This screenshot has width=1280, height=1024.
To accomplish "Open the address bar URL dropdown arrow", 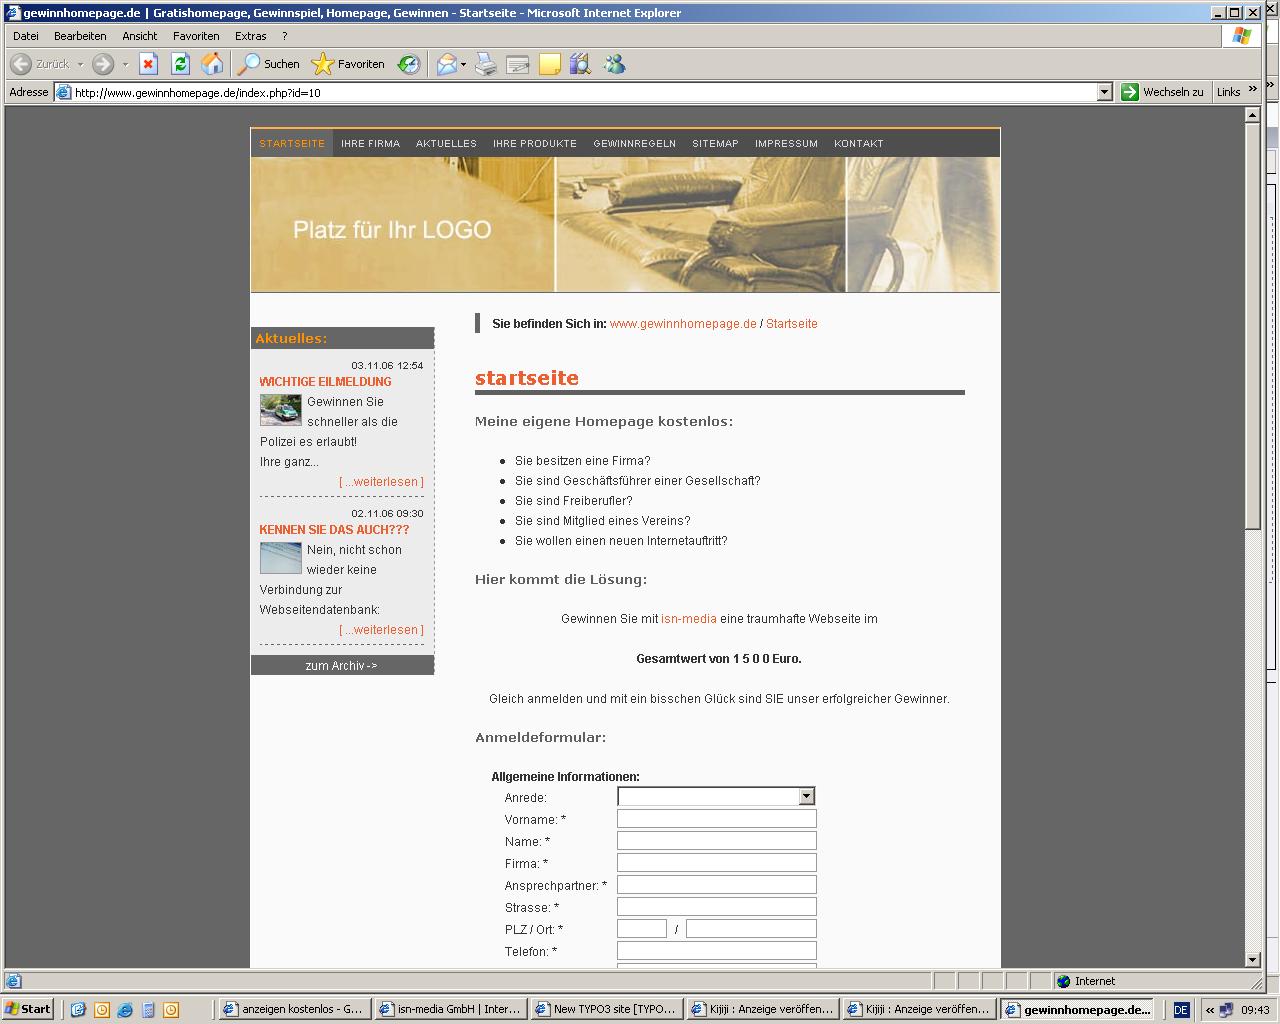I will 1104,92.
